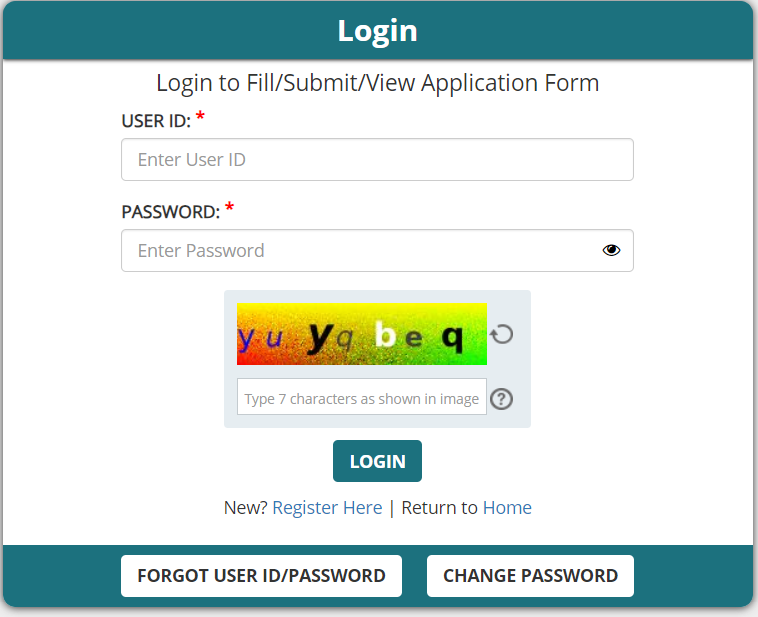Refresh the captcha image

[501, 334]
